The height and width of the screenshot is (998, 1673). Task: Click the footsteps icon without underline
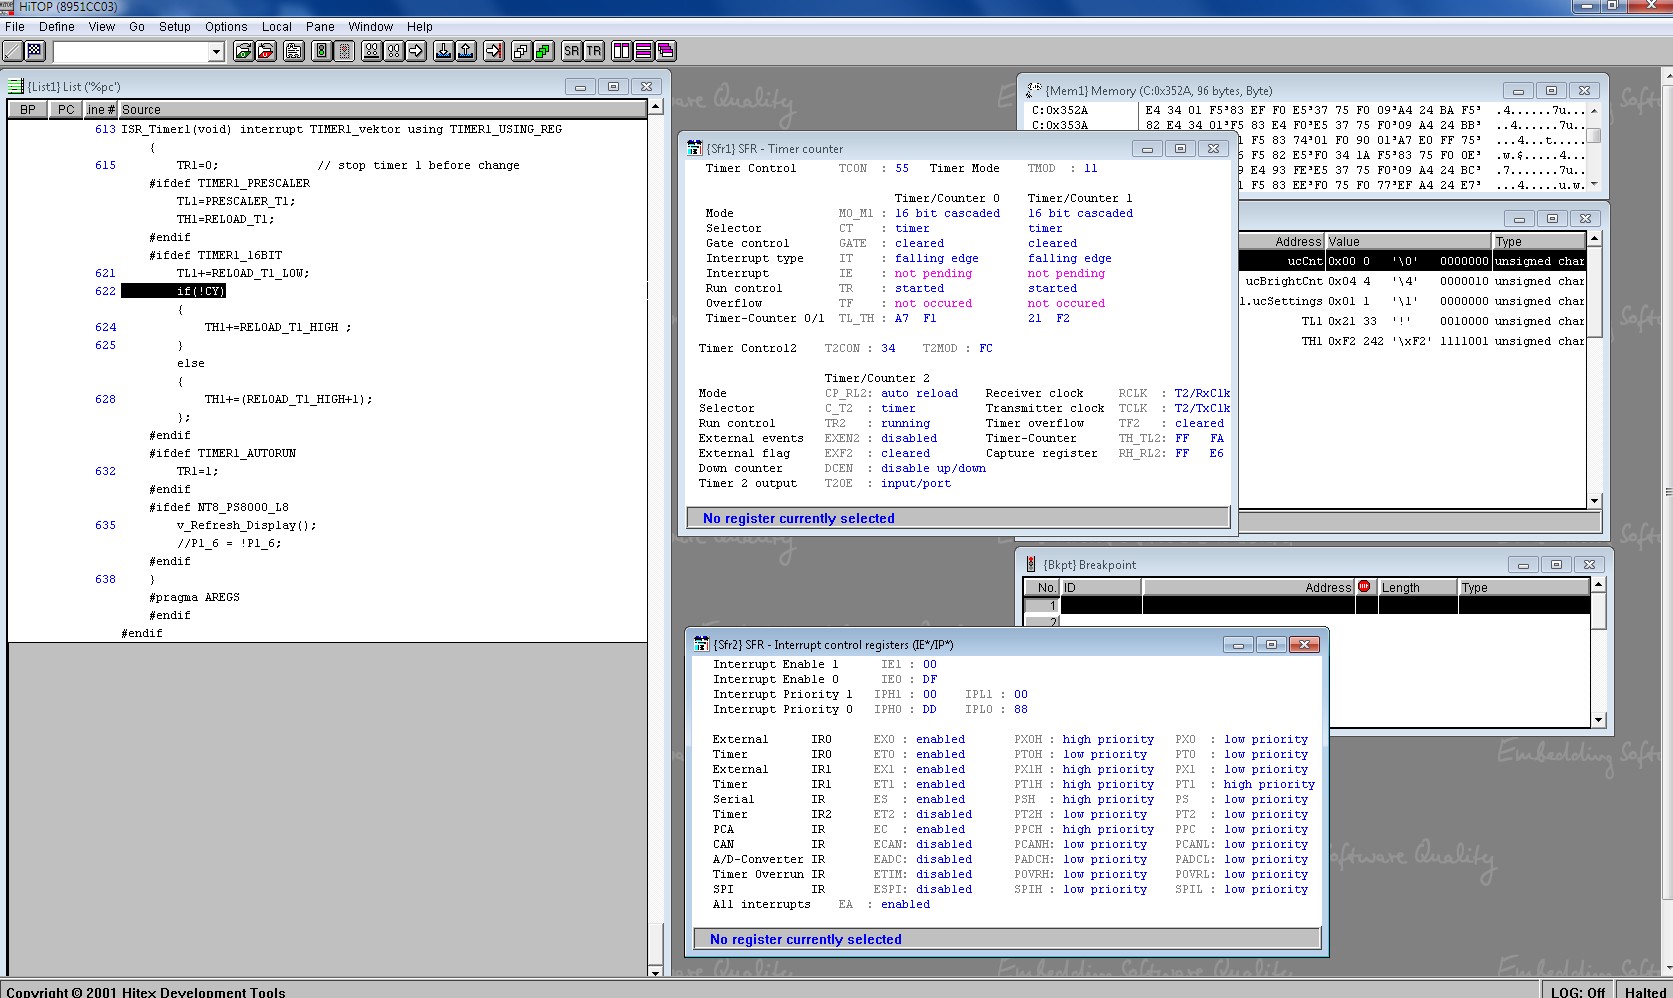click(394, 51)
